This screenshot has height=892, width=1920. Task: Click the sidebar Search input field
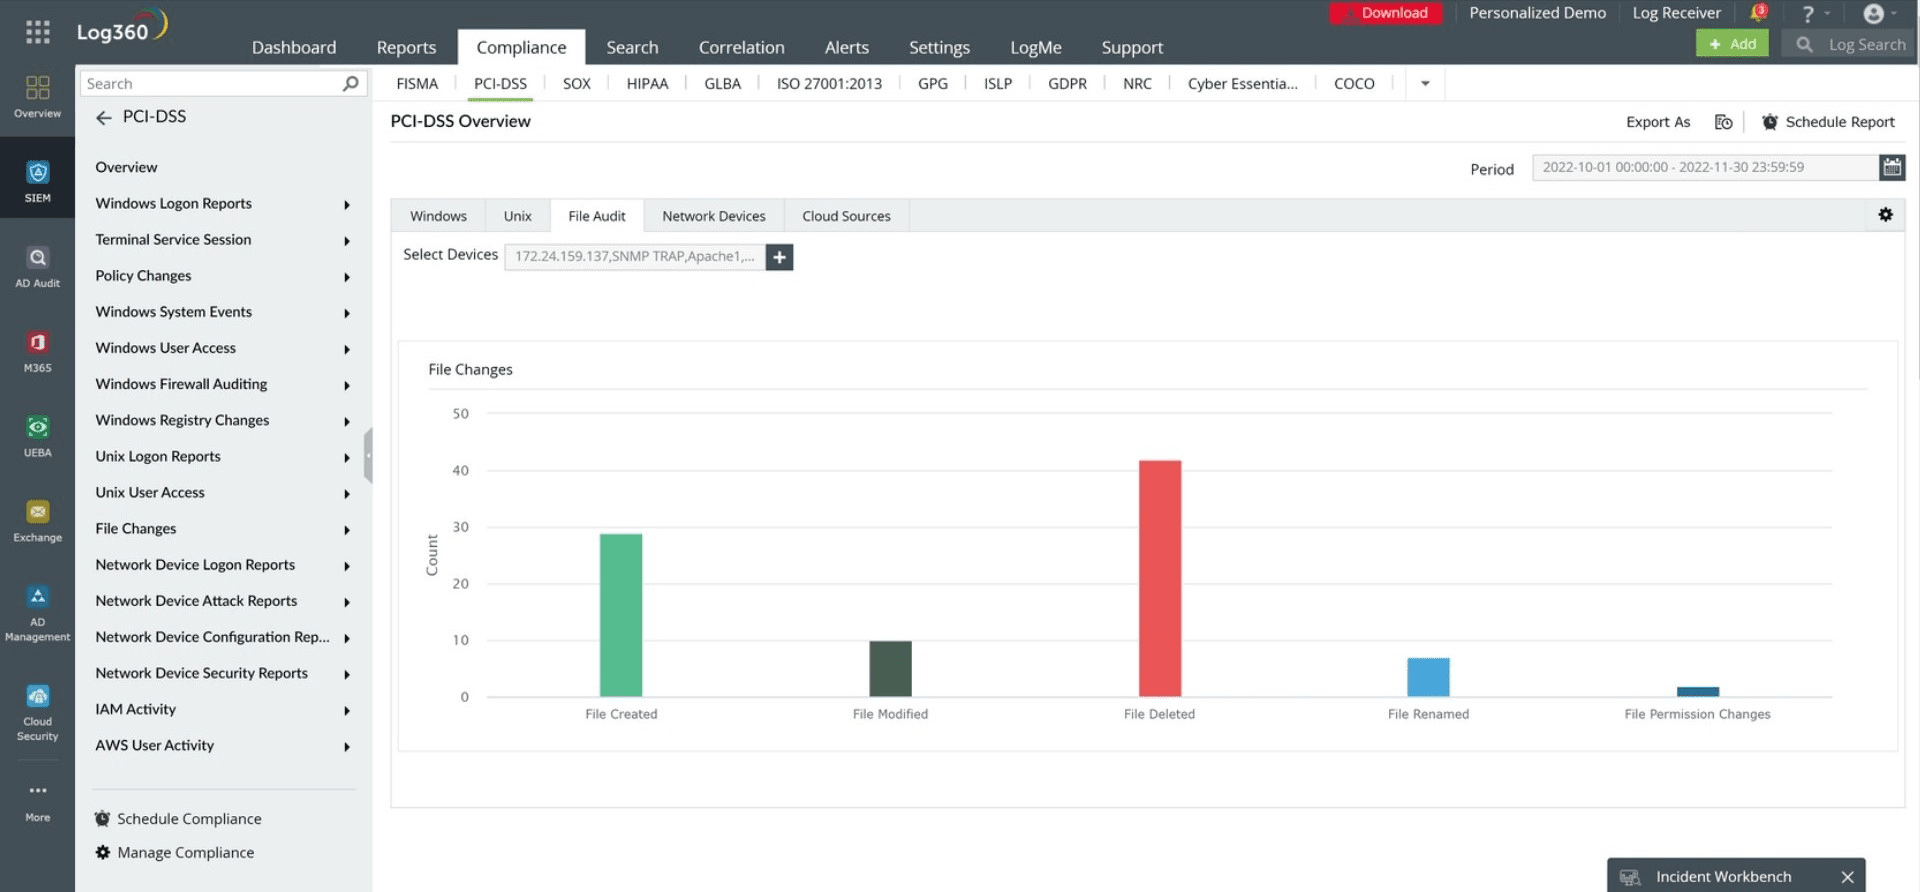[x=210, y=84]
